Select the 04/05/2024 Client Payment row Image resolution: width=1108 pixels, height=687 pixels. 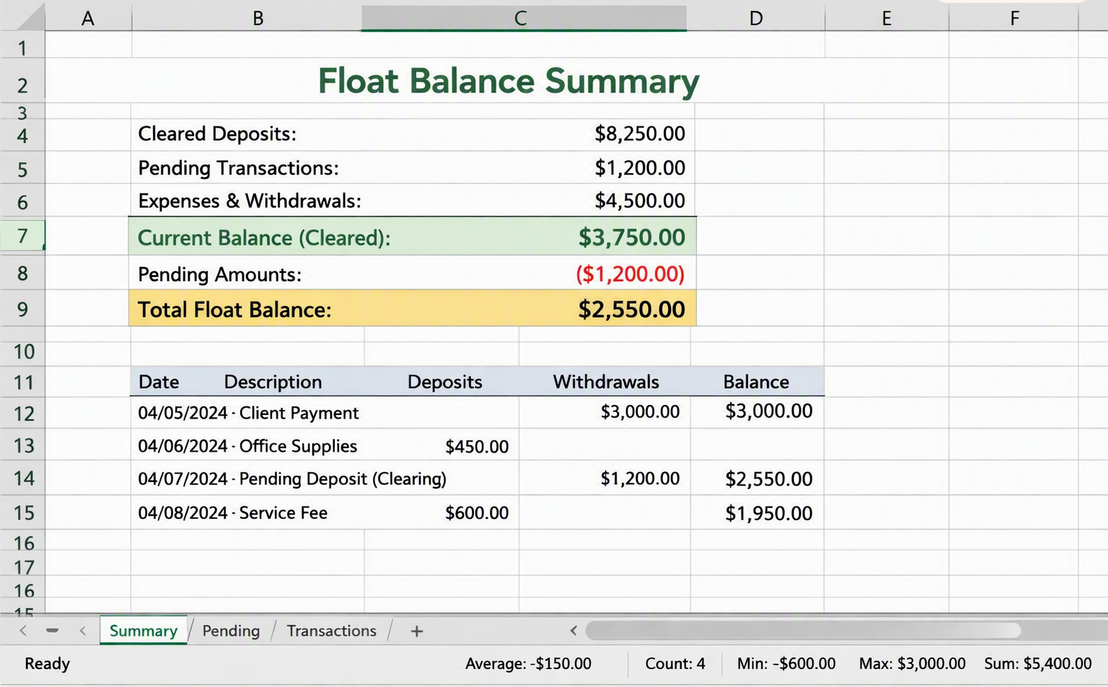click(477, 413)
